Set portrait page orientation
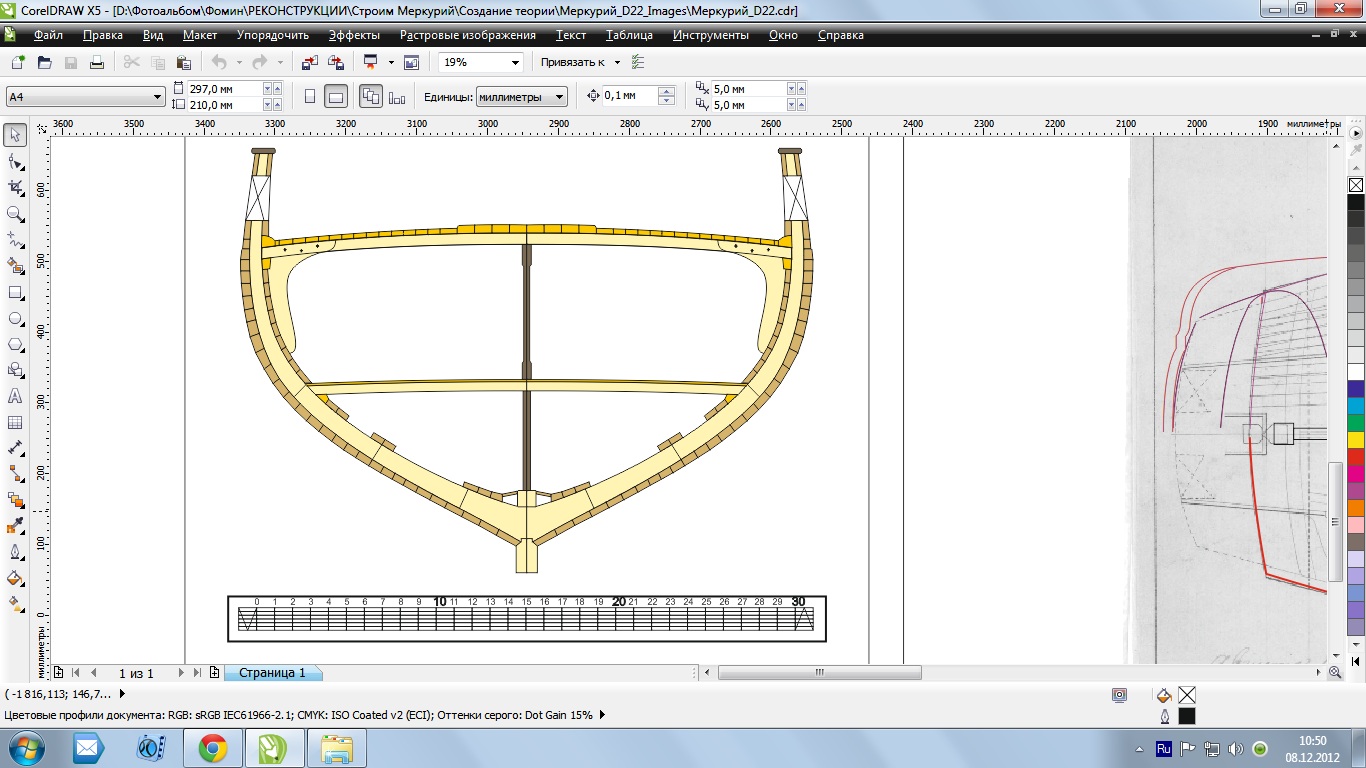 (x=309, y=97)
